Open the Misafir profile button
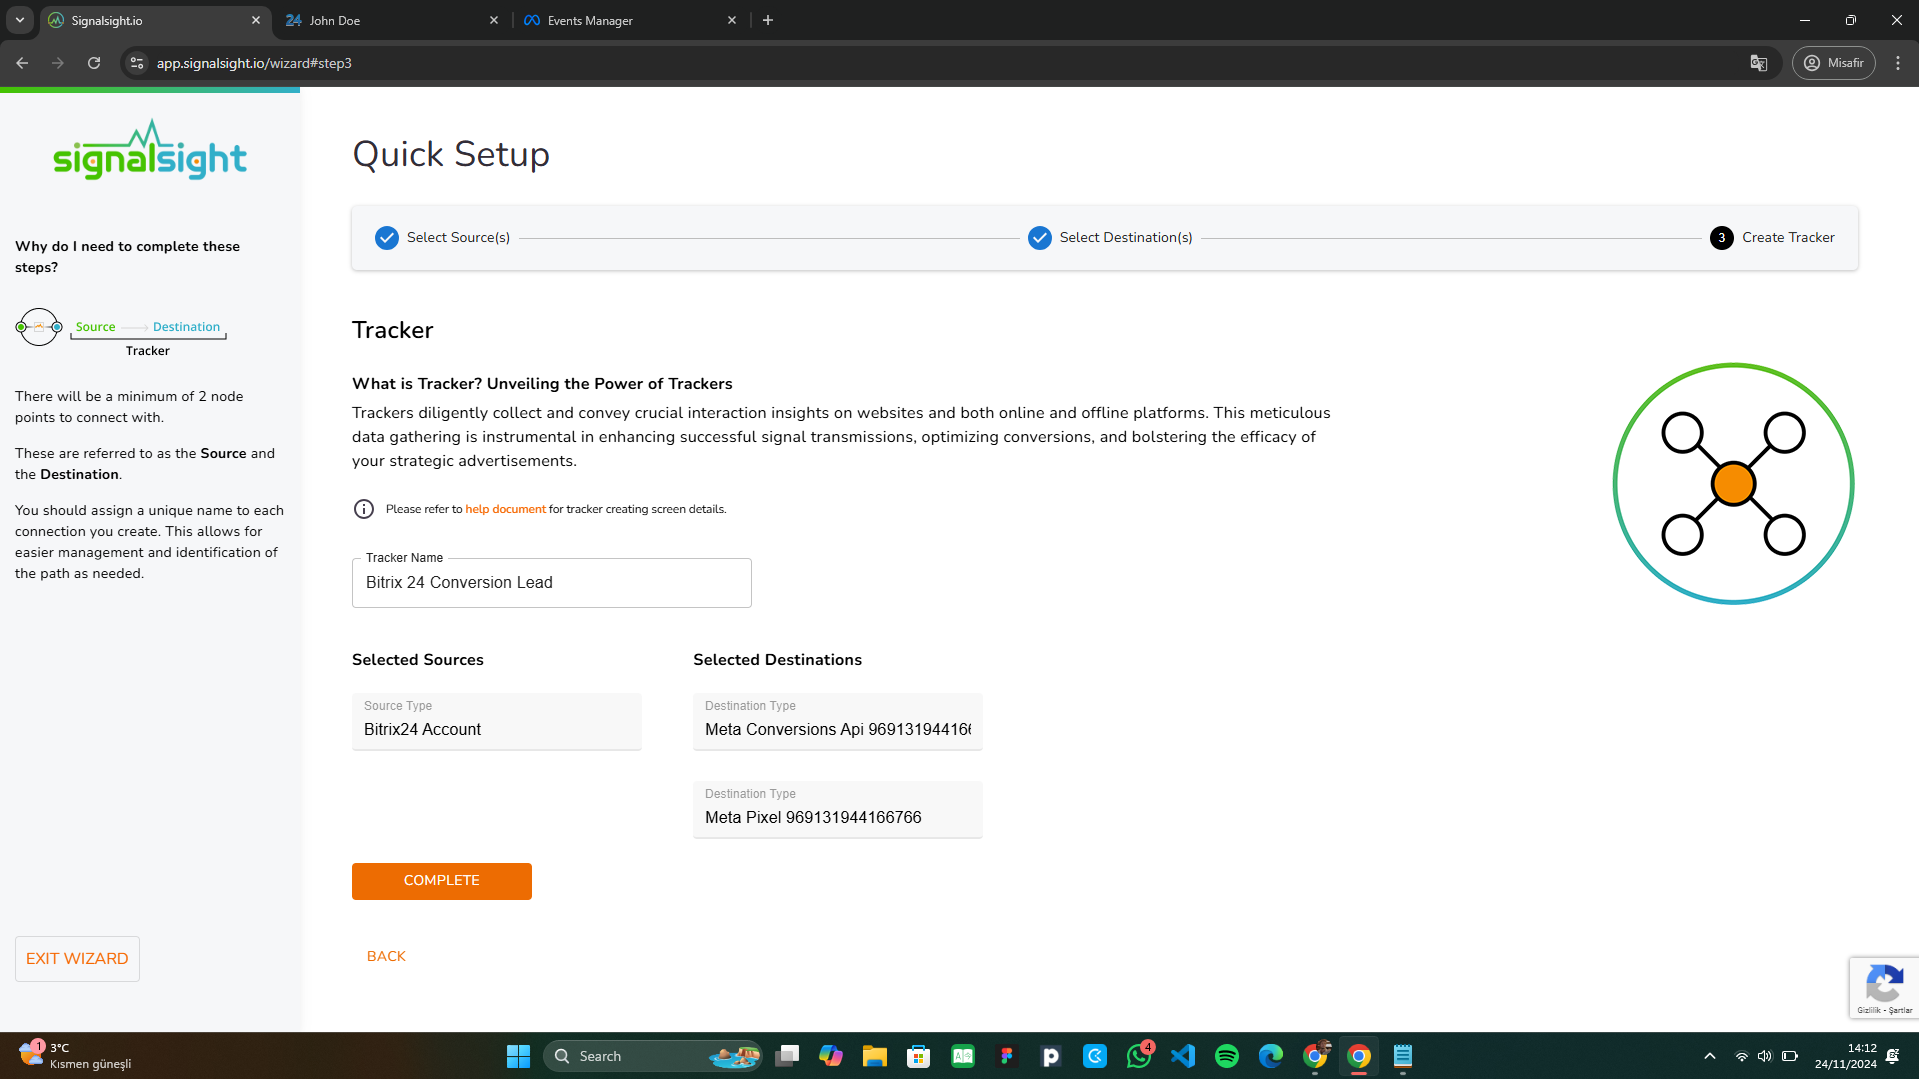Viewport: 1919px width, 1079px height. (x=1834, y=63)
